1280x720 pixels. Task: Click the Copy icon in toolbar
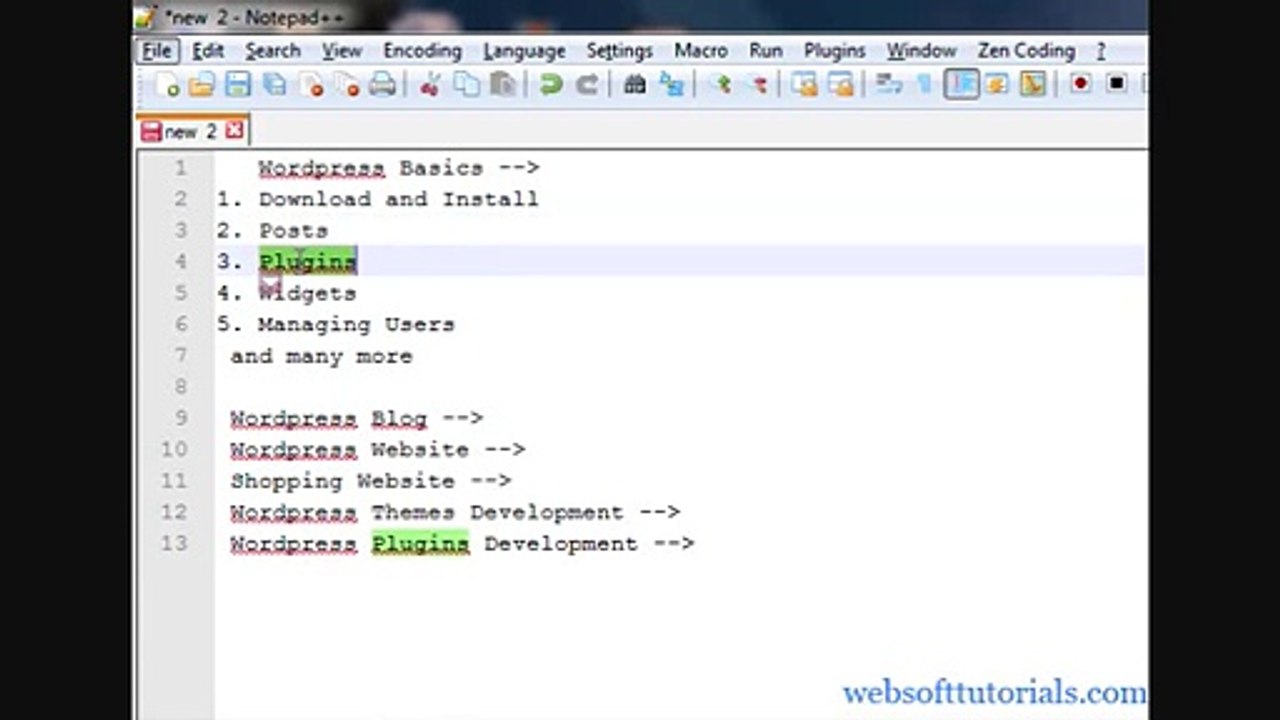pos(467,85)
